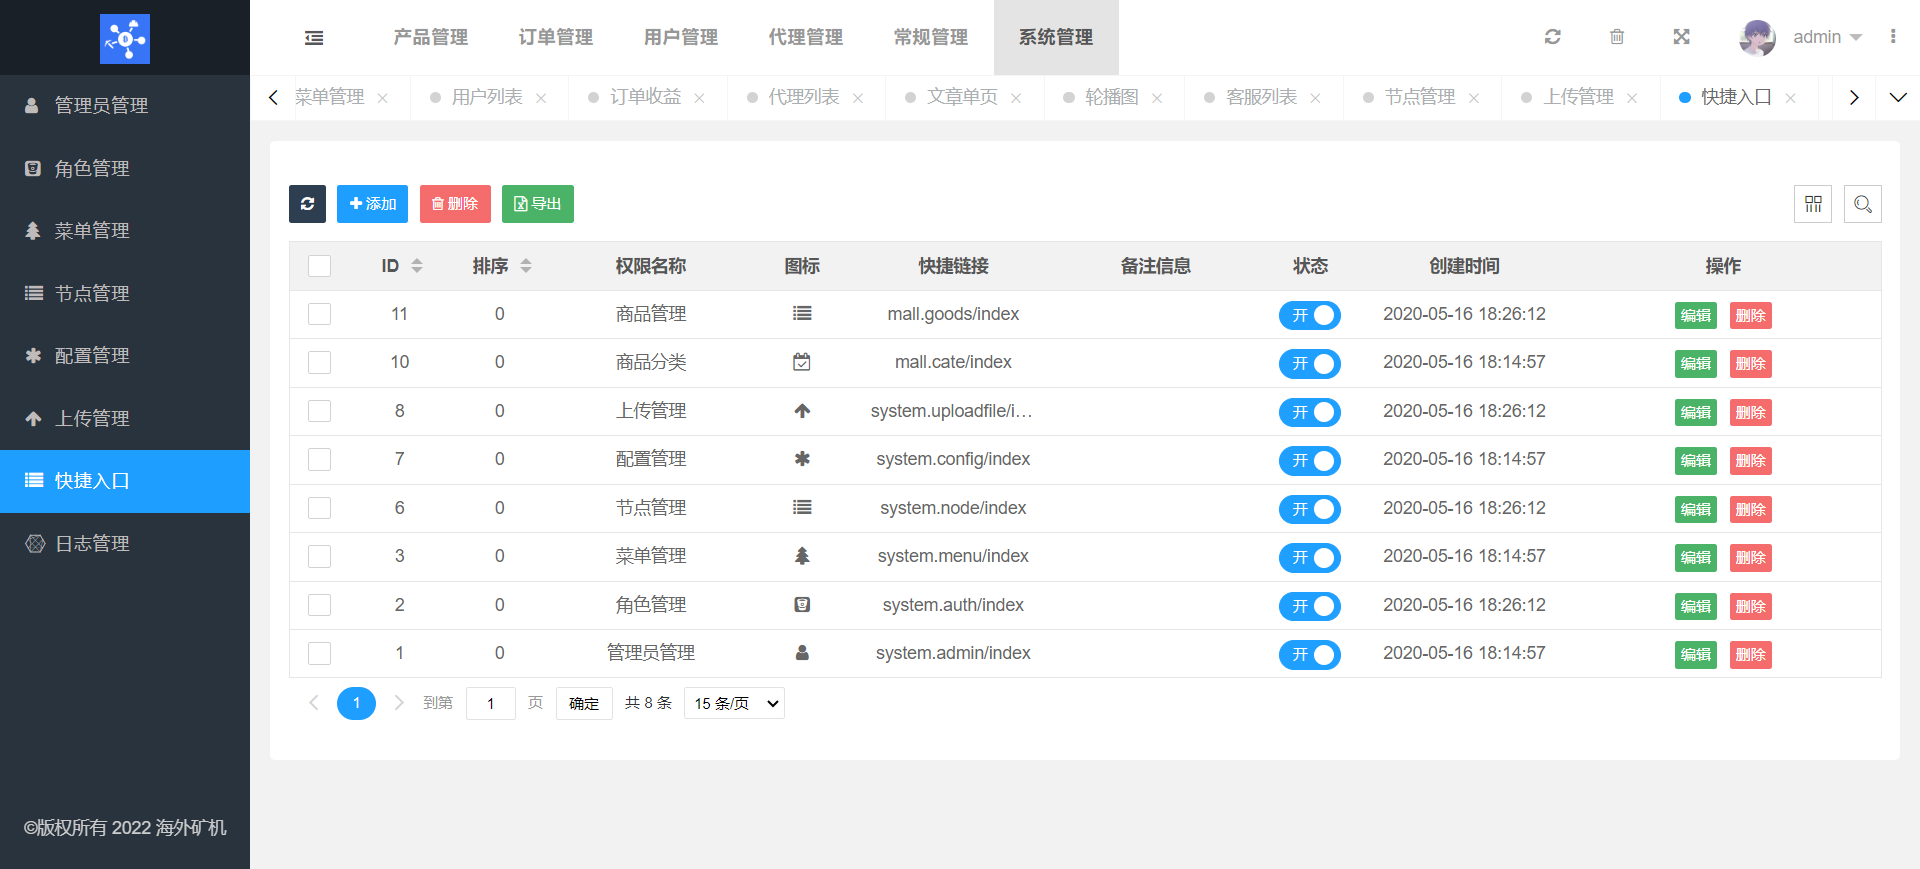Sort table by 排序 column arrows
This screenshot has width=1920, height=869.
(x=526, y=266)
